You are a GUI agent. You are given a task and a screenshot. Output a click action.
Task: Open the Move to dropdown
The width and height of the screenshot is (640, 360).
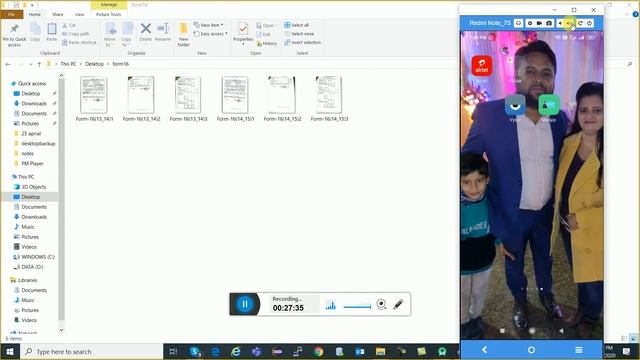coord(110,35)
